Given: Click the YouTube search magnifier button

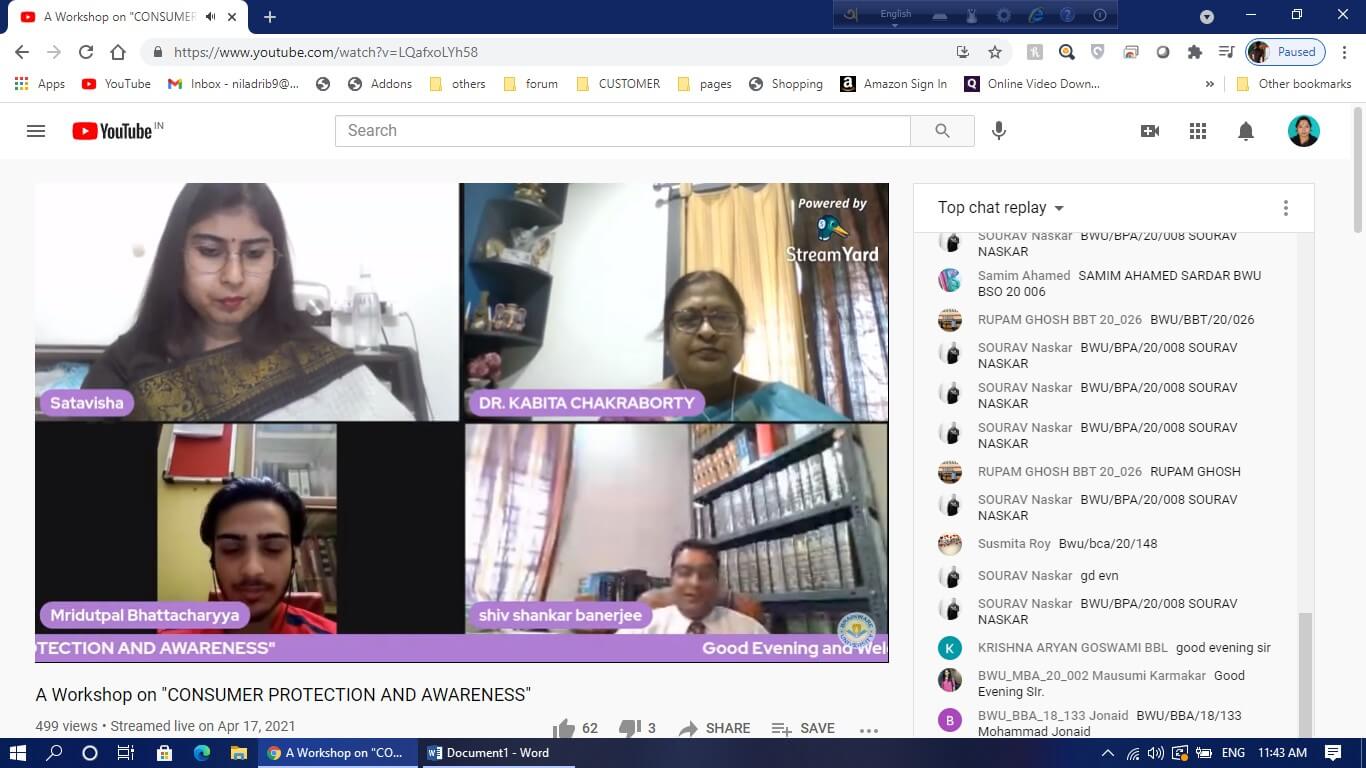Looking at the screenshot, I should pos(942,131).
